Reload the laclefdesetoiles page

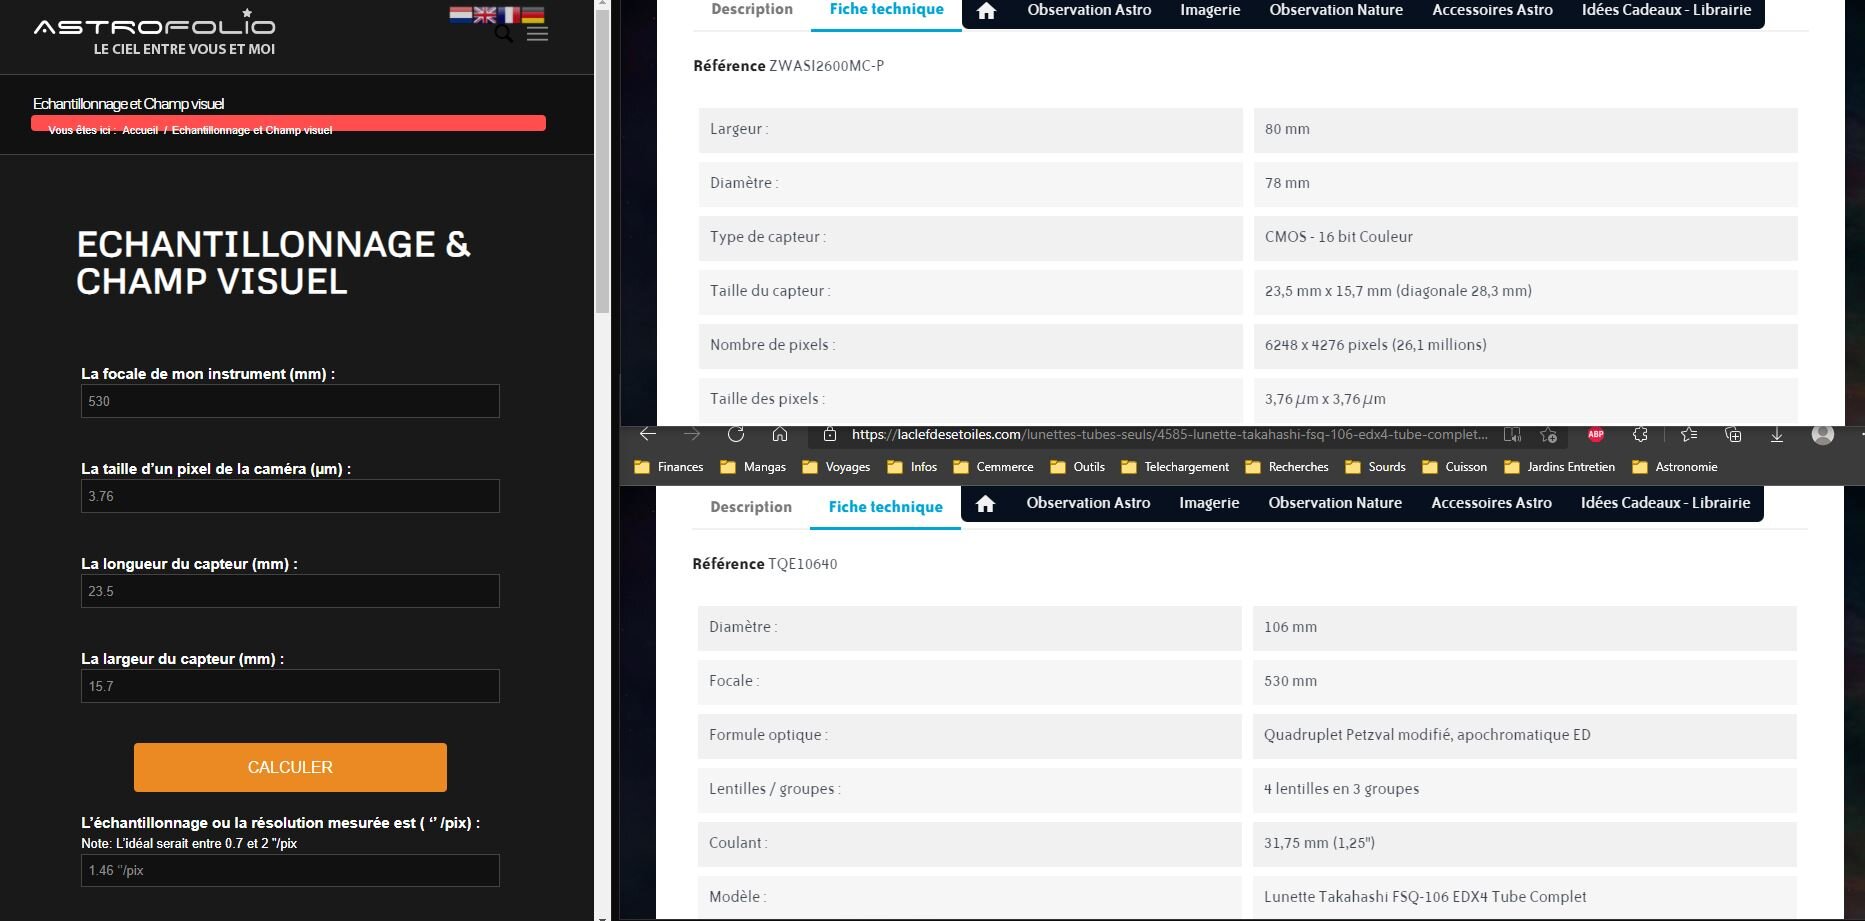pos(736,434)
